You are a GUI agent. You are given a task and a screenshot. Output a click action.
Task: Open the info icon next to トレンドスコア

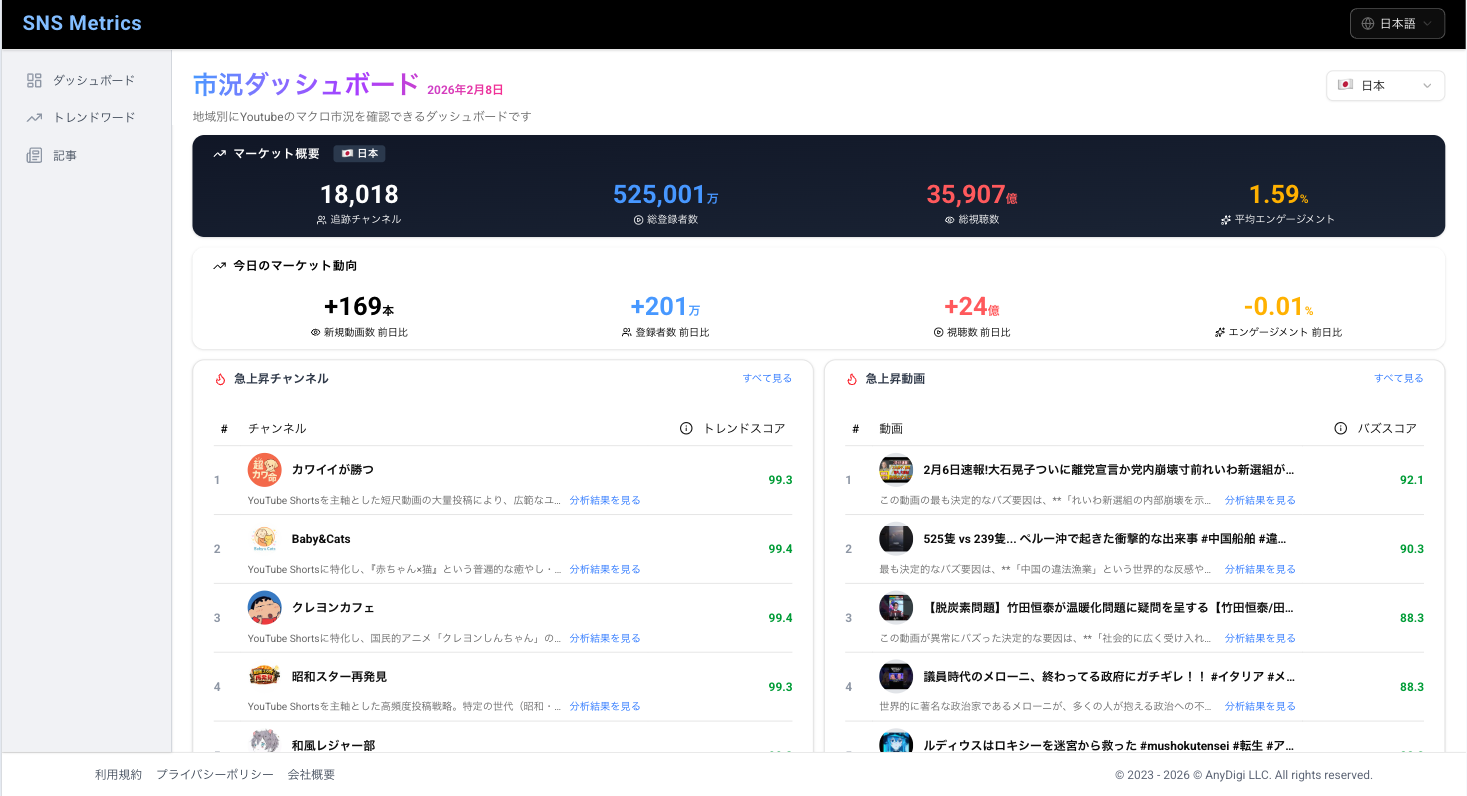[685, 427]
